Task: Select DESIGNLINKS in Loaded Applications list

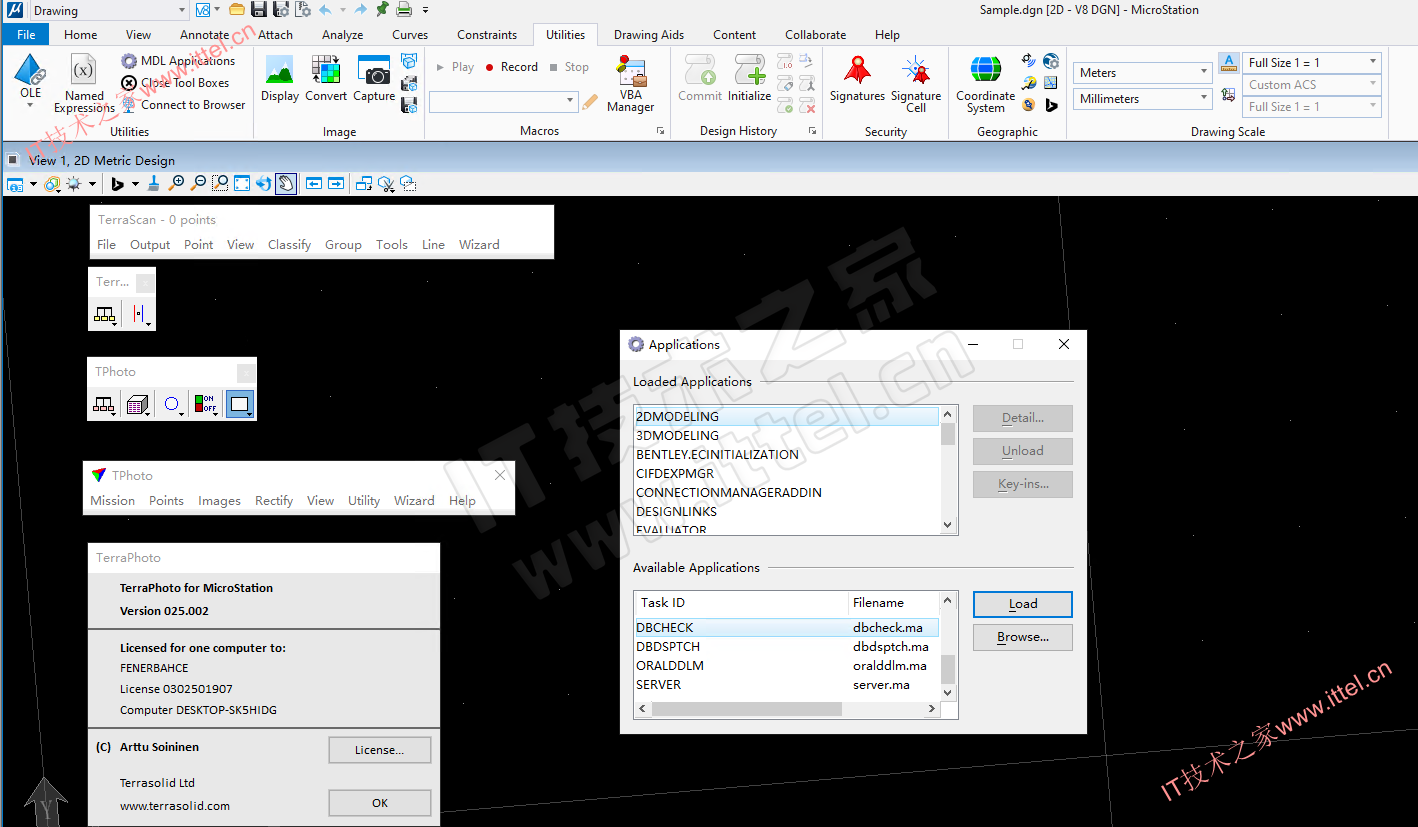Action: 787,512
